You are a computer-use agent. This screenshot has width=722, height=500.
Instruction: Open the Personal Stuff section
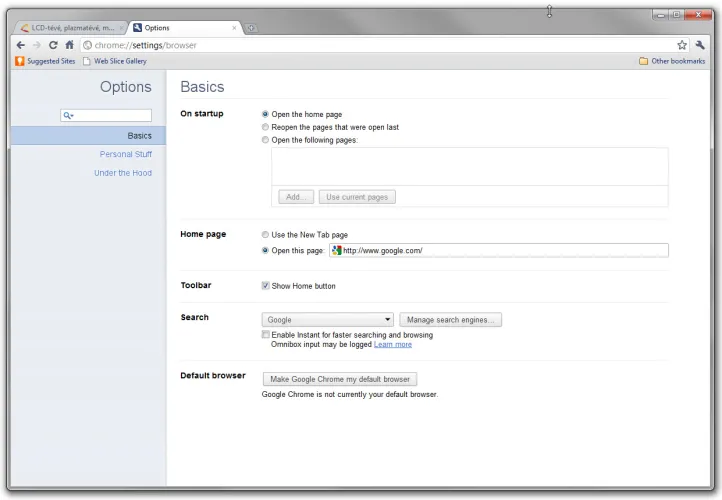(x=126, y=154)
